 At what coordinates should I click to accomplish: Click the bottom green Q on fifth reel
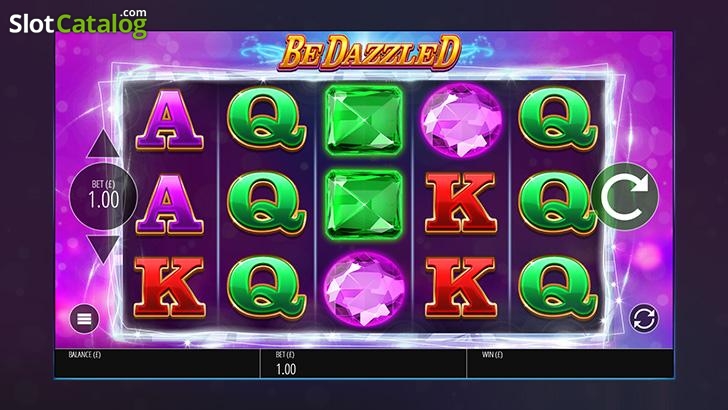pos(558,287)
